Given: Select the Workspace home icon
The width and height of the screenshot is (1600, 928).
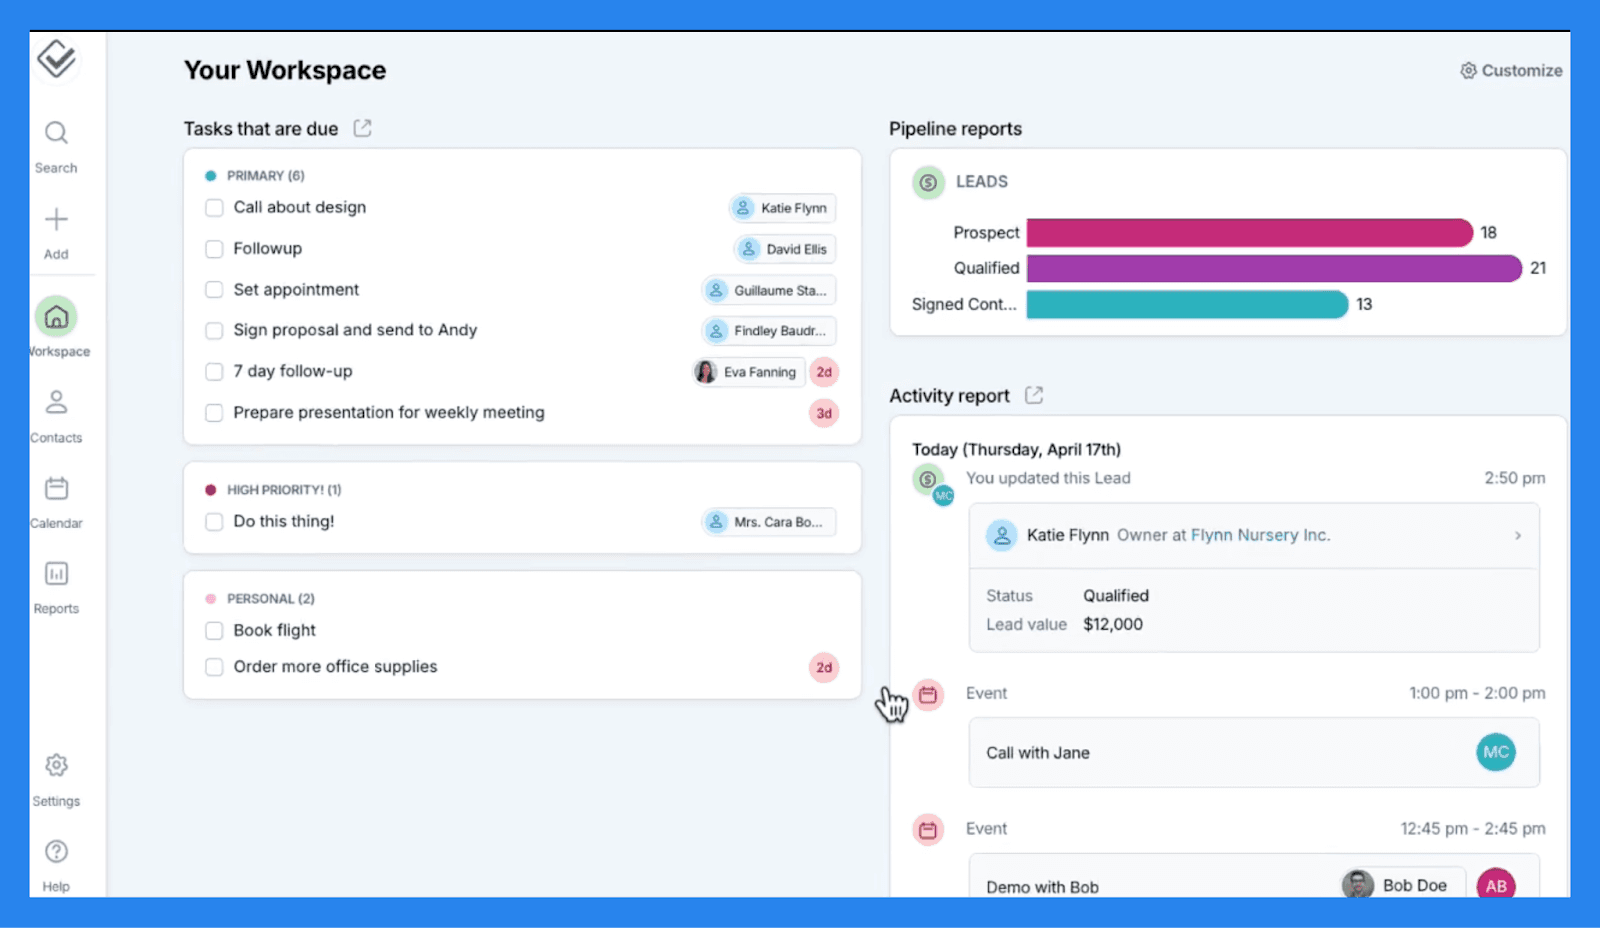Looking at the screenshot, I should coord(56,317).
